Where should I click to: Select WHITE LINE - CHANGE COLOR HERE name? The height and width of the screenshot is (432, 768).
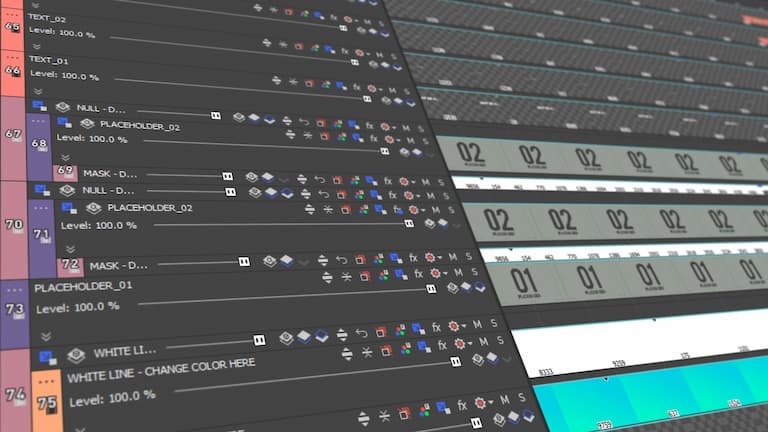161,370
